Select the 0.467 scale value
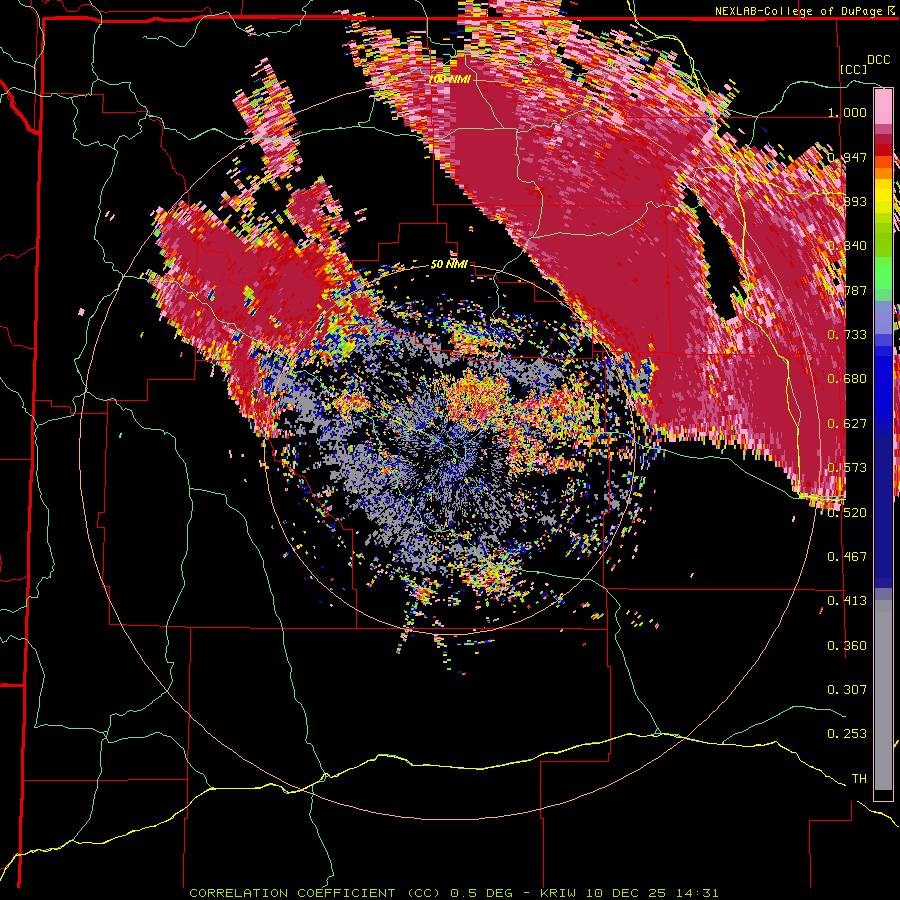The image size is (900, 900). [847, 557]
